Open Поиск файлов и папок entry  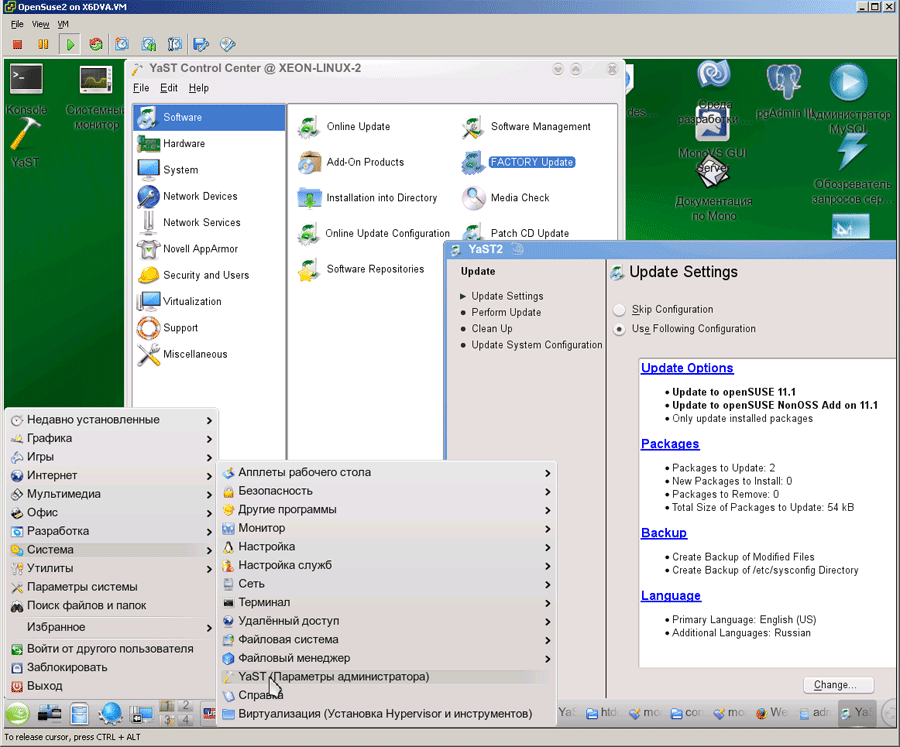[112, 606]
